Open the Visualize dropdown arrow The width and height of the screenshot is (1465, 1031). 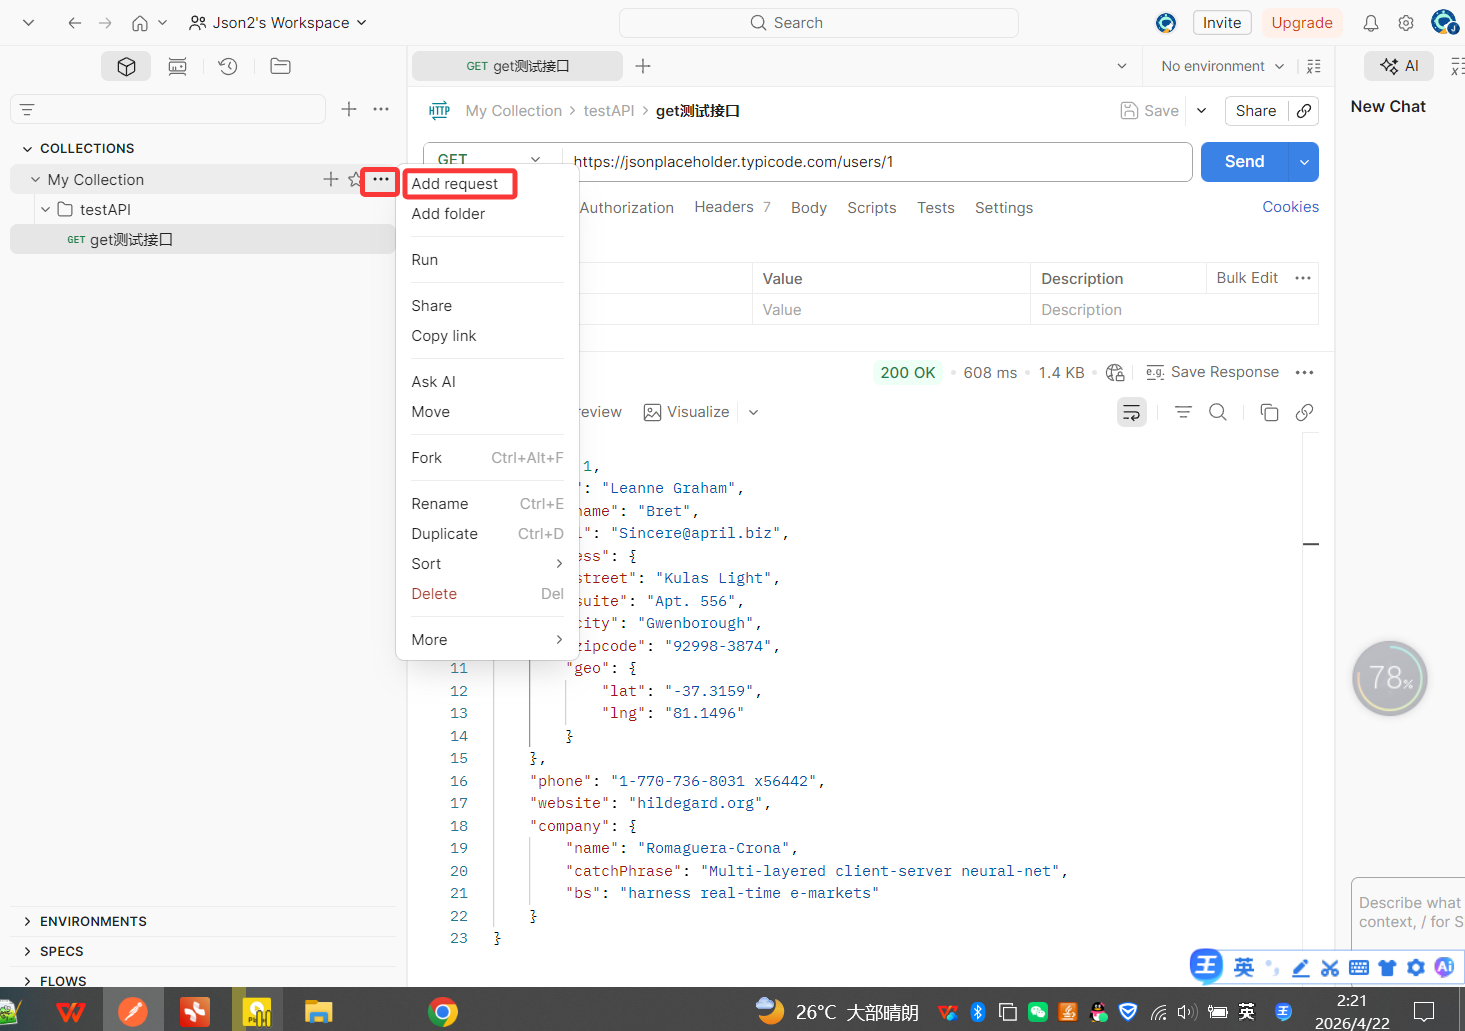click(753, 412)
